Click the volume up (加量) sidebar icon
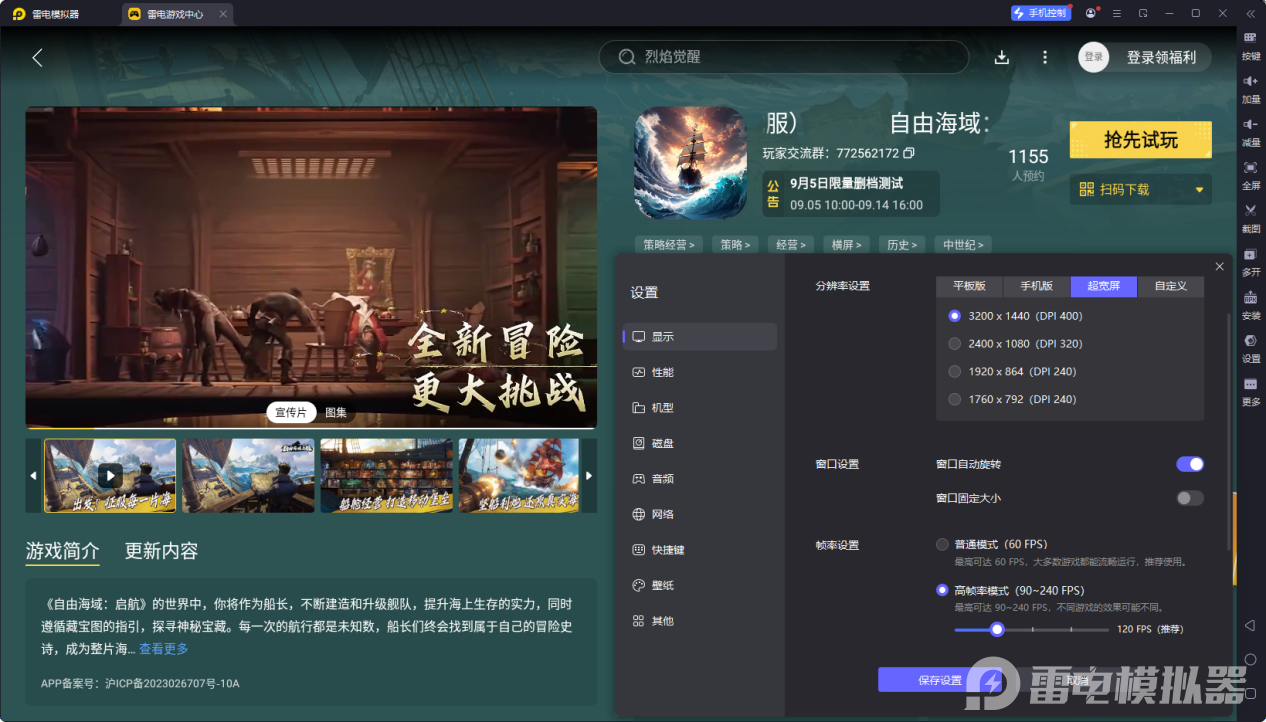Screen dimensions: 1266x722 pyautogui.click(x=1250, y=87)
